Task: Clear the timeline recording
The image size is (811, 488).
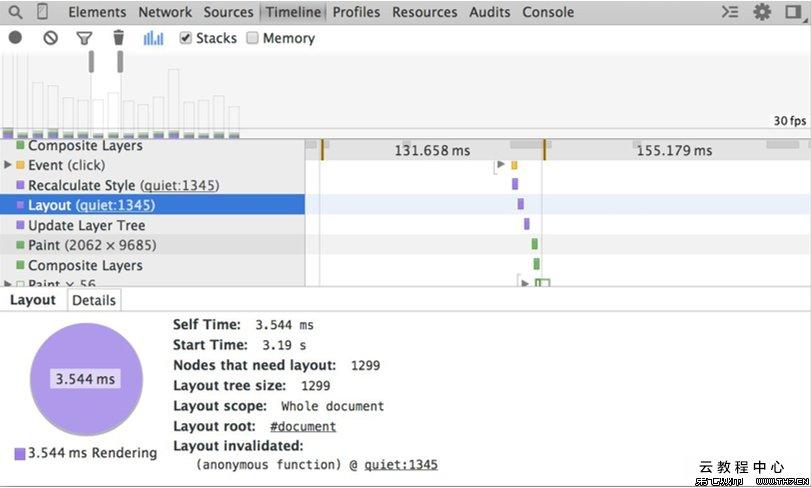Action: tap(50, 38)
